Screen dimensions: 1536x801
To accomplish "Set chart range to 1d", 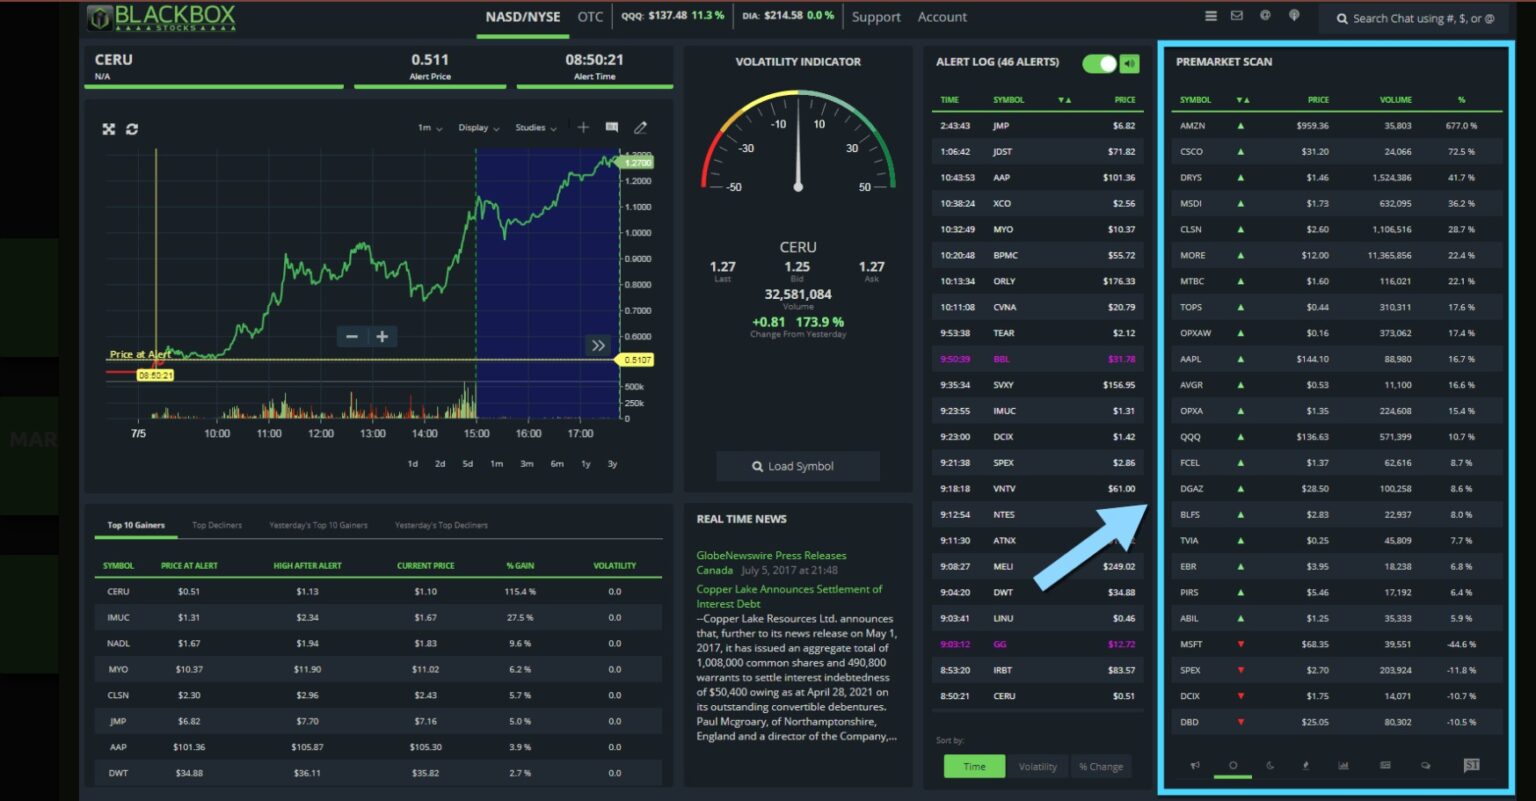I will [x=412, y=464].
